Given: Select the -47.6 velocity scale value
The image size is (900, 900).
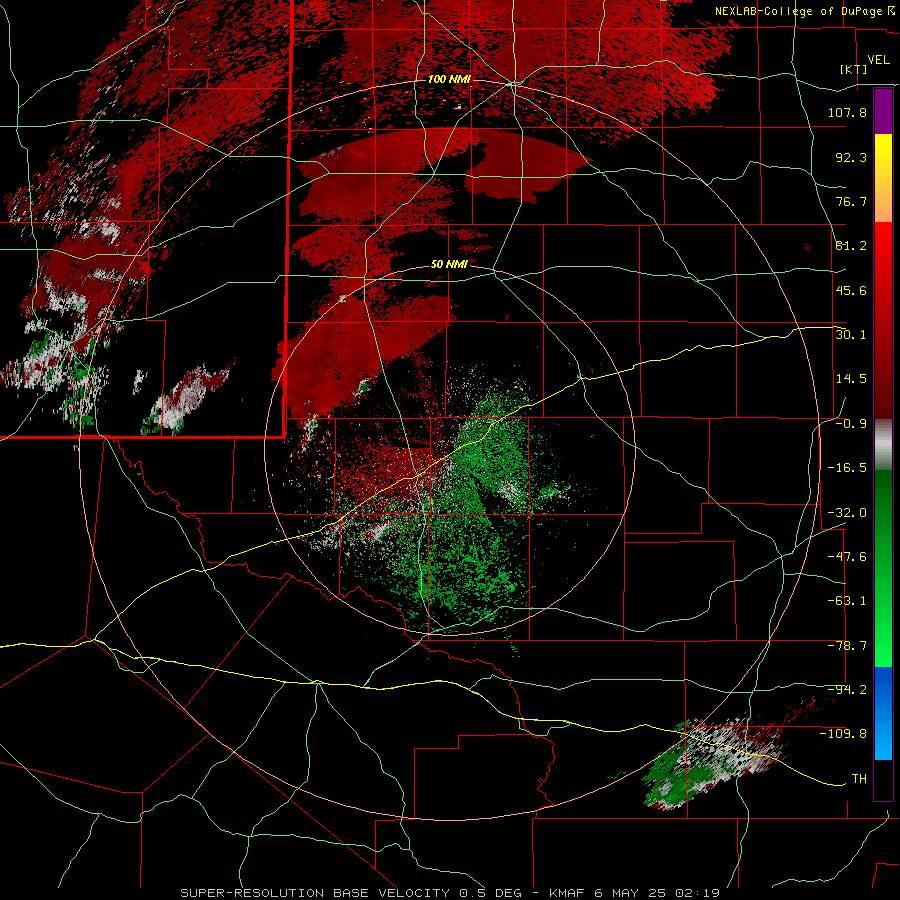Looking at the screenshot, I should coord(847,557).
